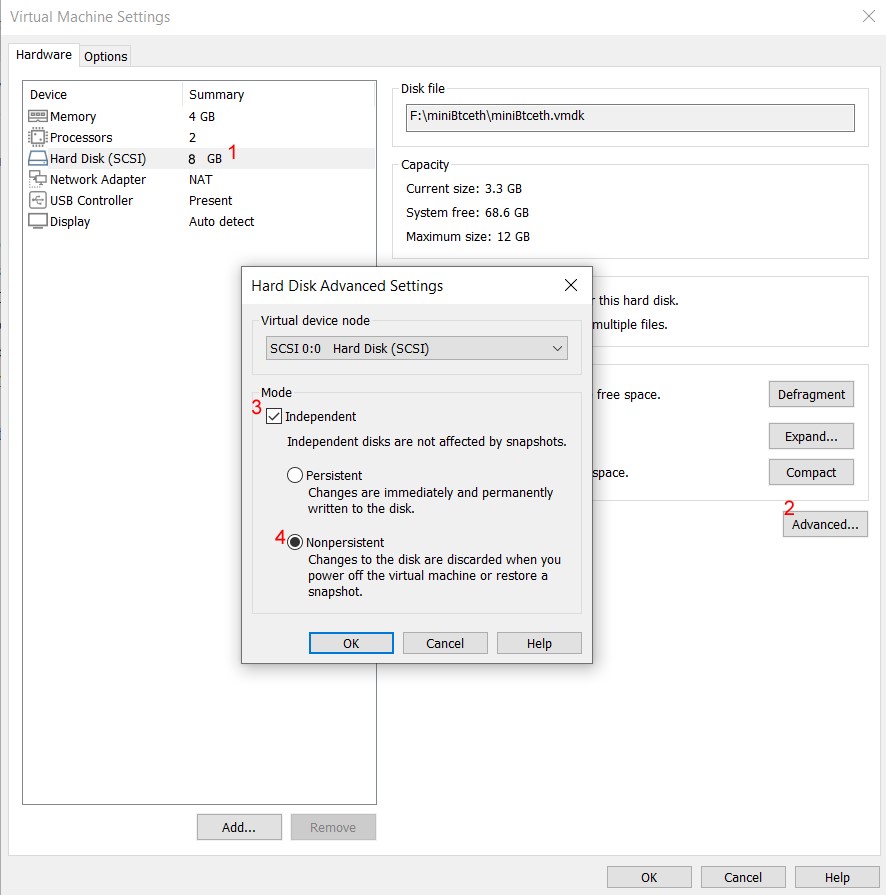Click the Processors chip icon

(x=38, y=138)
